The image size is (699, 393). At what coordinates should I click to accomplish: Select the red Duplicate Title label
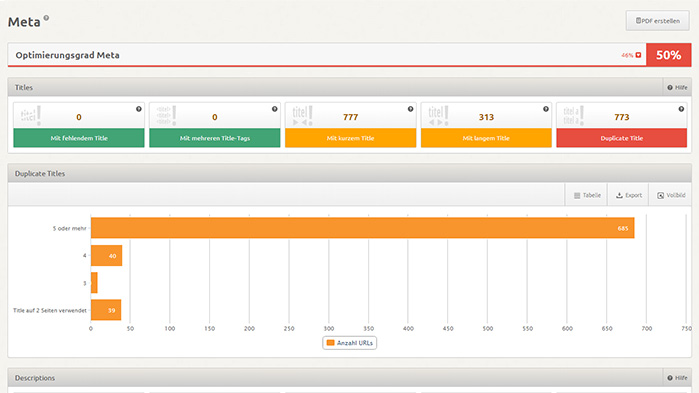(621, 138)
